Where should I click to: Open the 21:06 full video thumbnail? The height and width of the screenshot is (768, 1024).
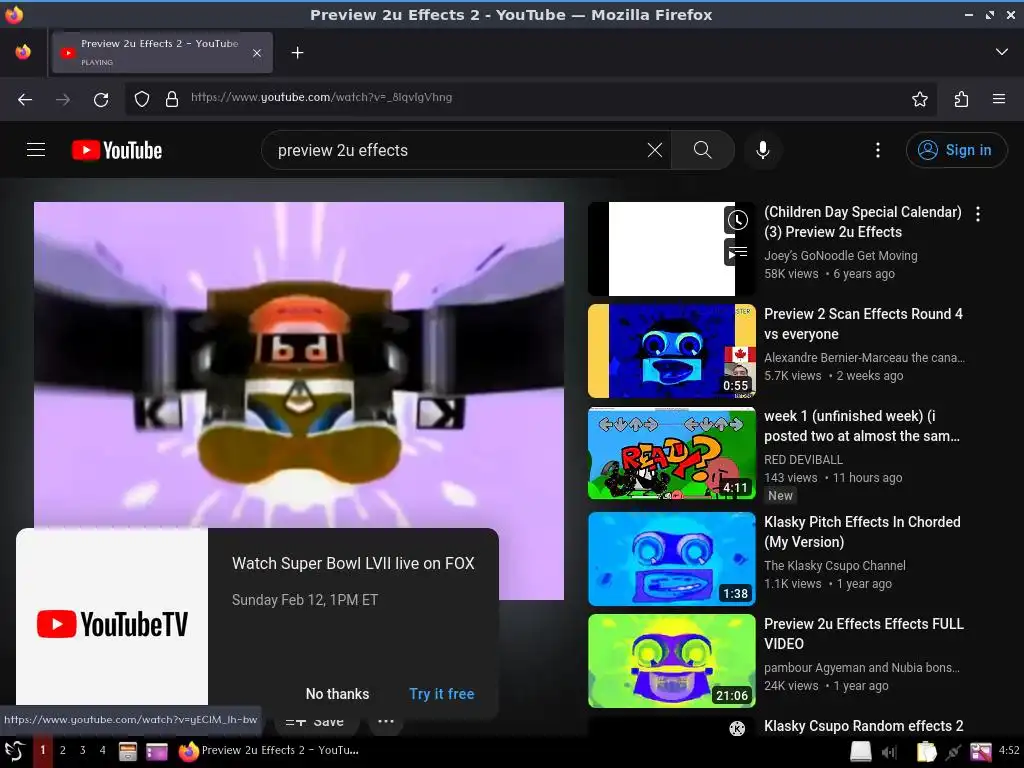click(x=671, y=661)
